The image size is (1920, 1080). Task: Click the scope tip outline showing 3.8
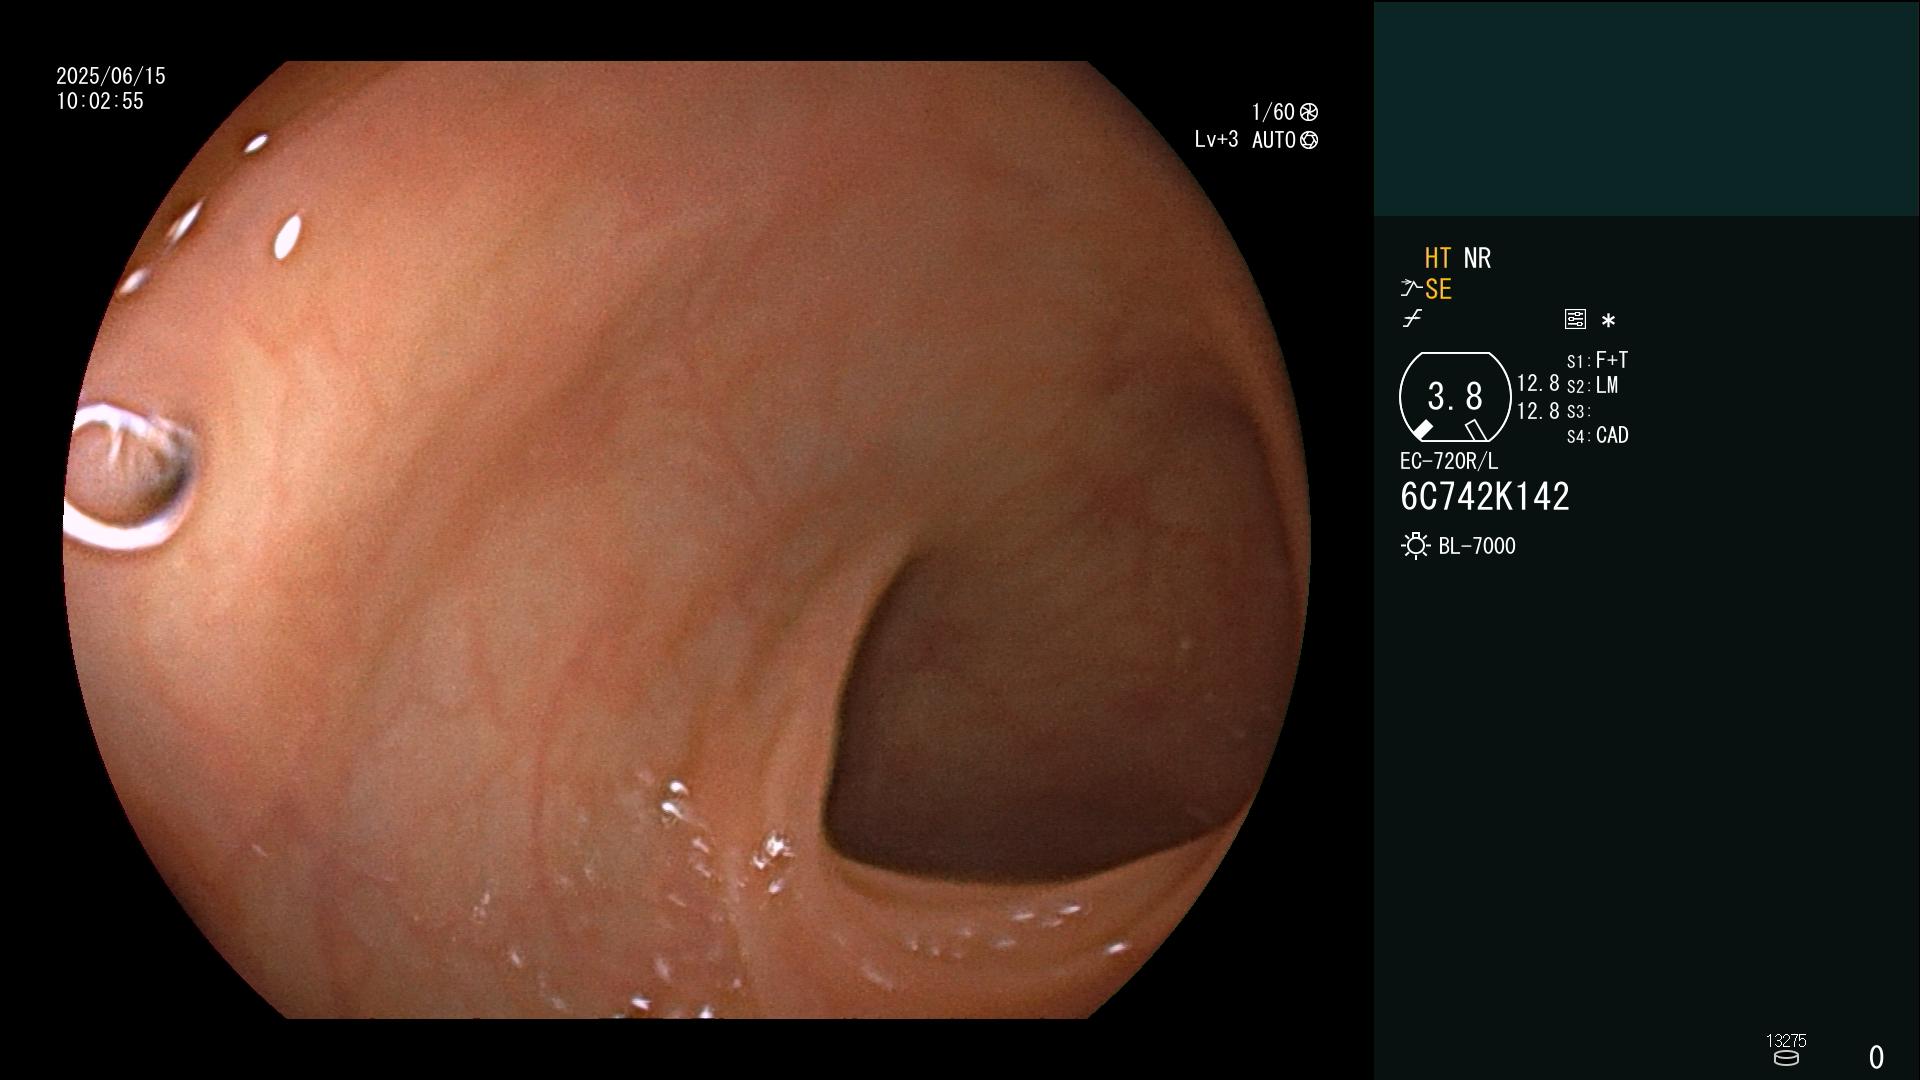point(1455,397)
